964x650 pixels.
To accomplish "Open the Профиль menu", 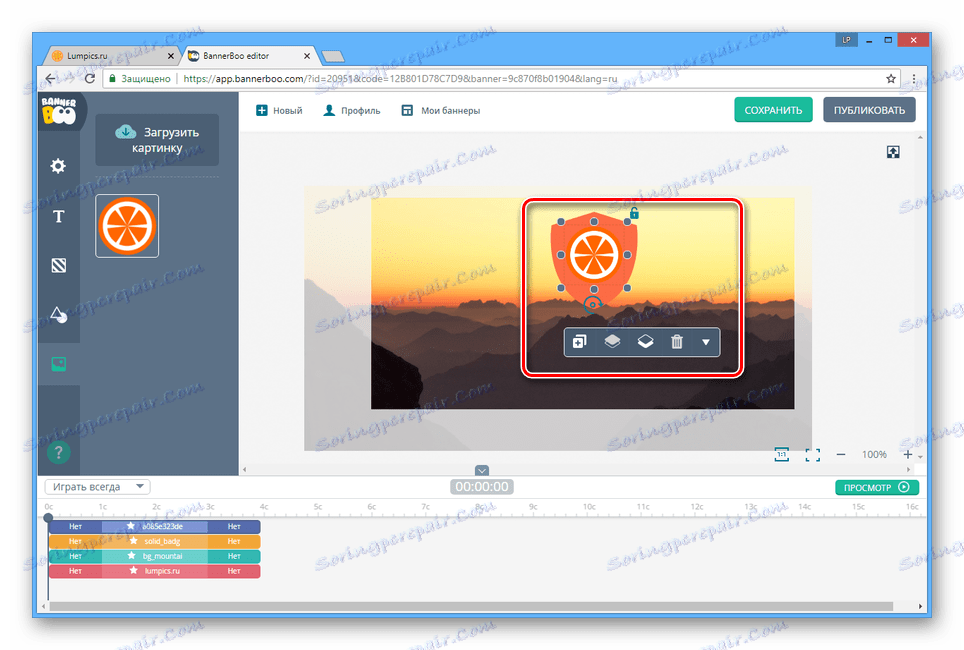I will pyautogui.click(x=352, y=111).
